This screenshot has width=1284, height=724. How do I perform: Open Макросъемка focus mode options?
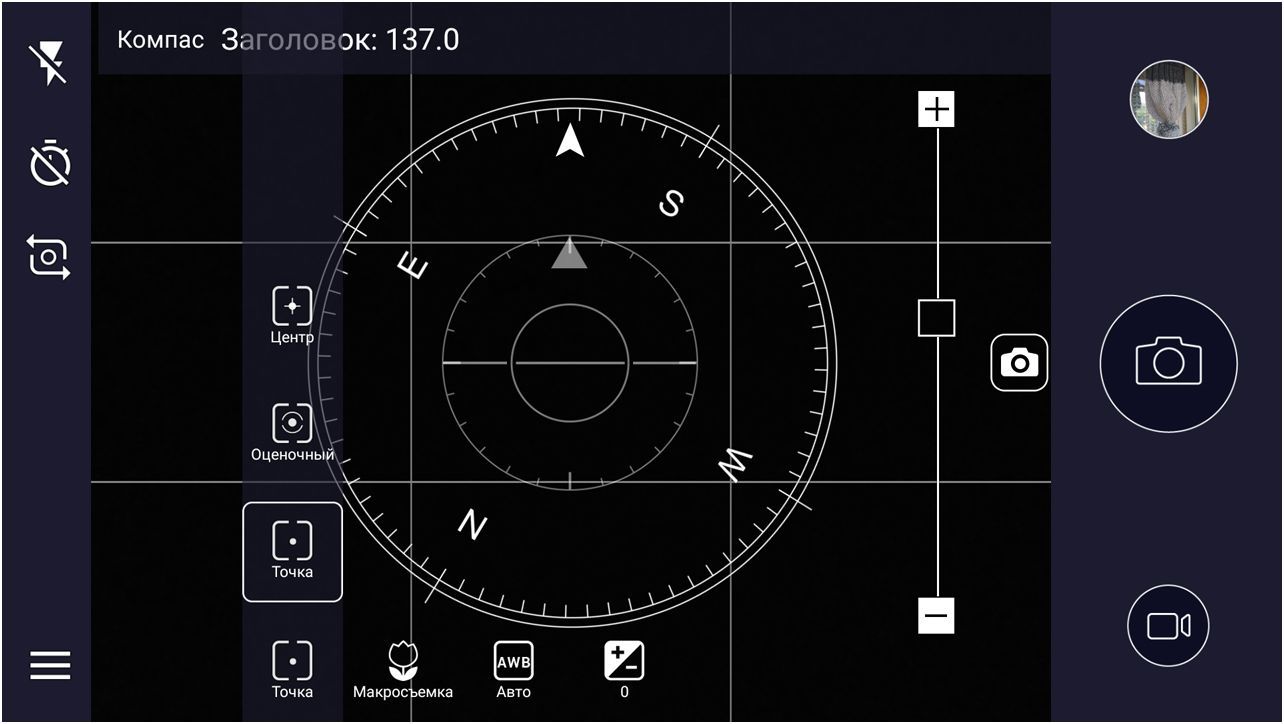(x=403, y=669)
